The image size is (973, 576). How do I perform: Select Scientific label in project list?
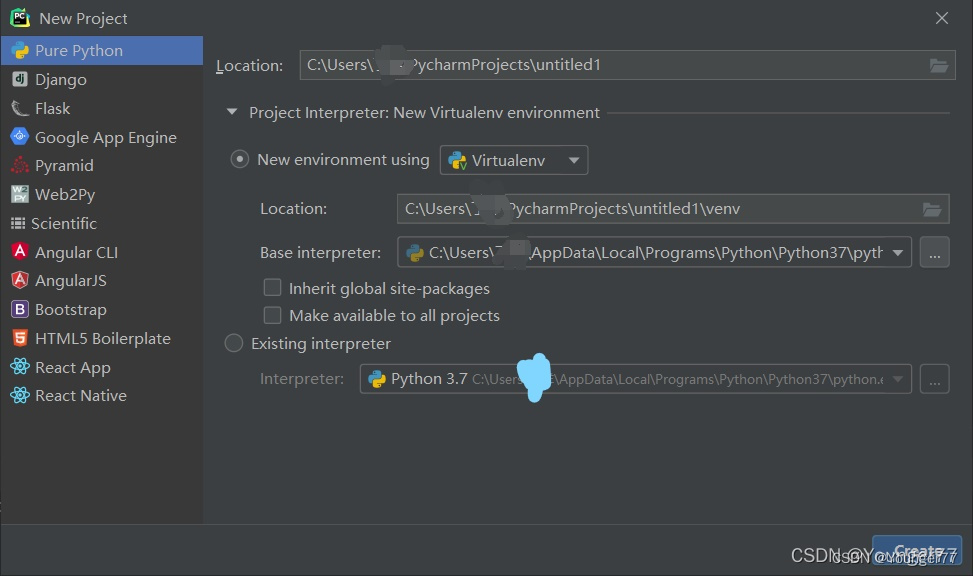click(x=64, y=223)
